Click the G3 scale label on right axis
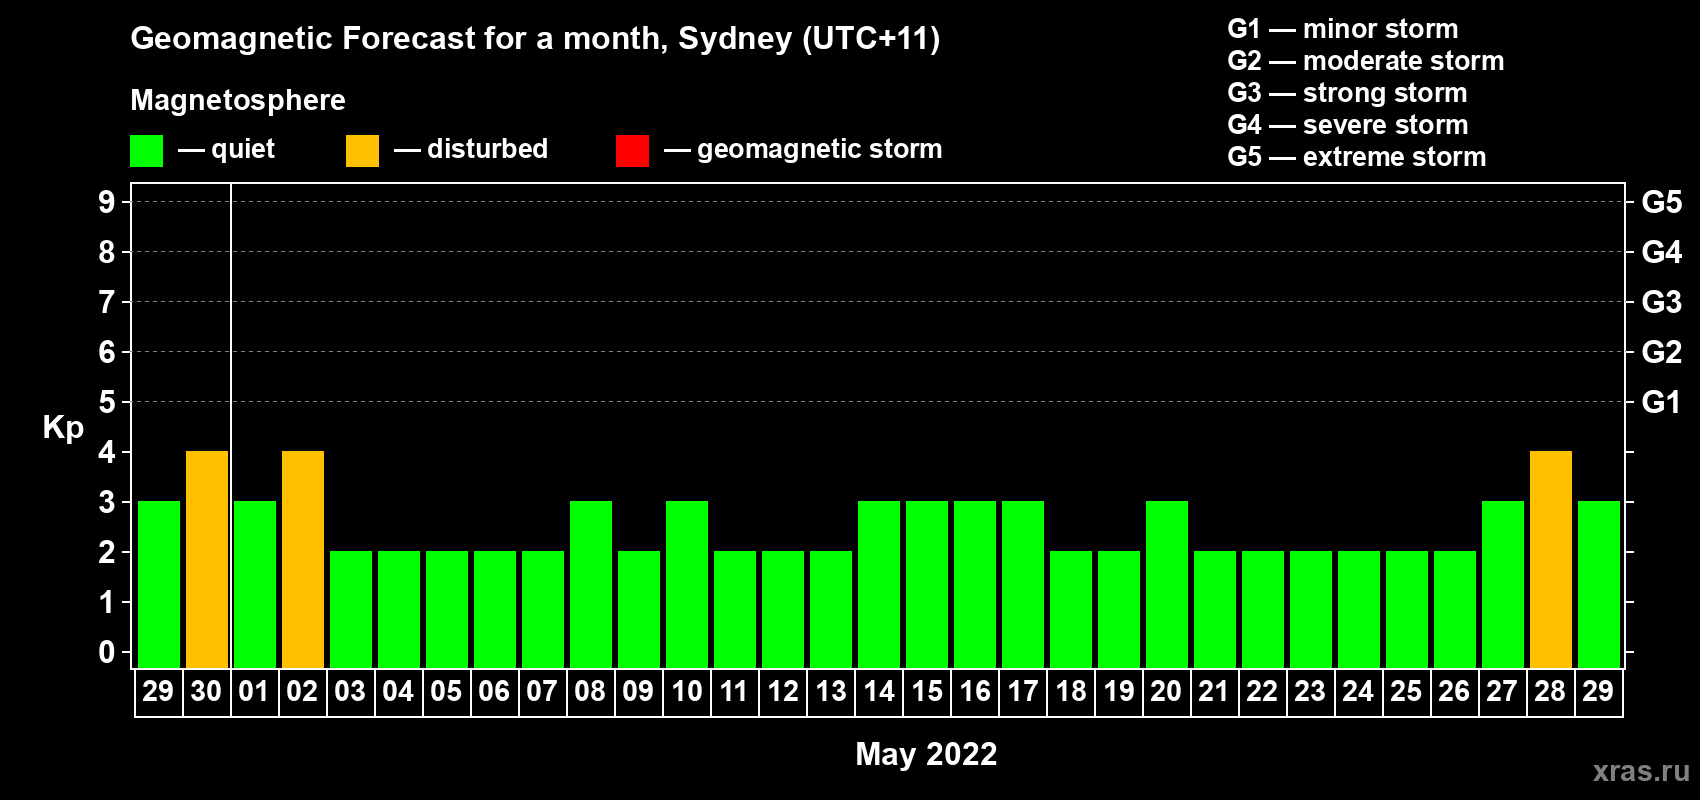The height and width of the screenshot is (800, 1700). (x=1662, y=302)
